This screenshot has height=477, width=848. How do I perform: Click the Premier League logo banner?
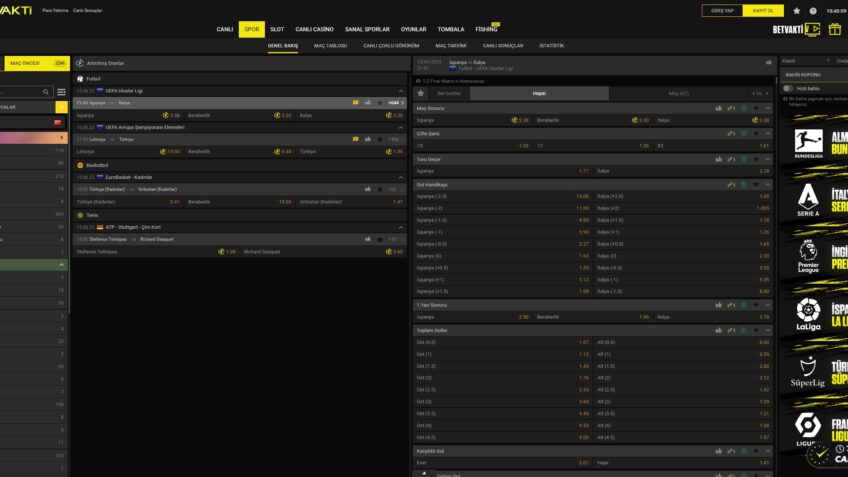click(812, 254)
